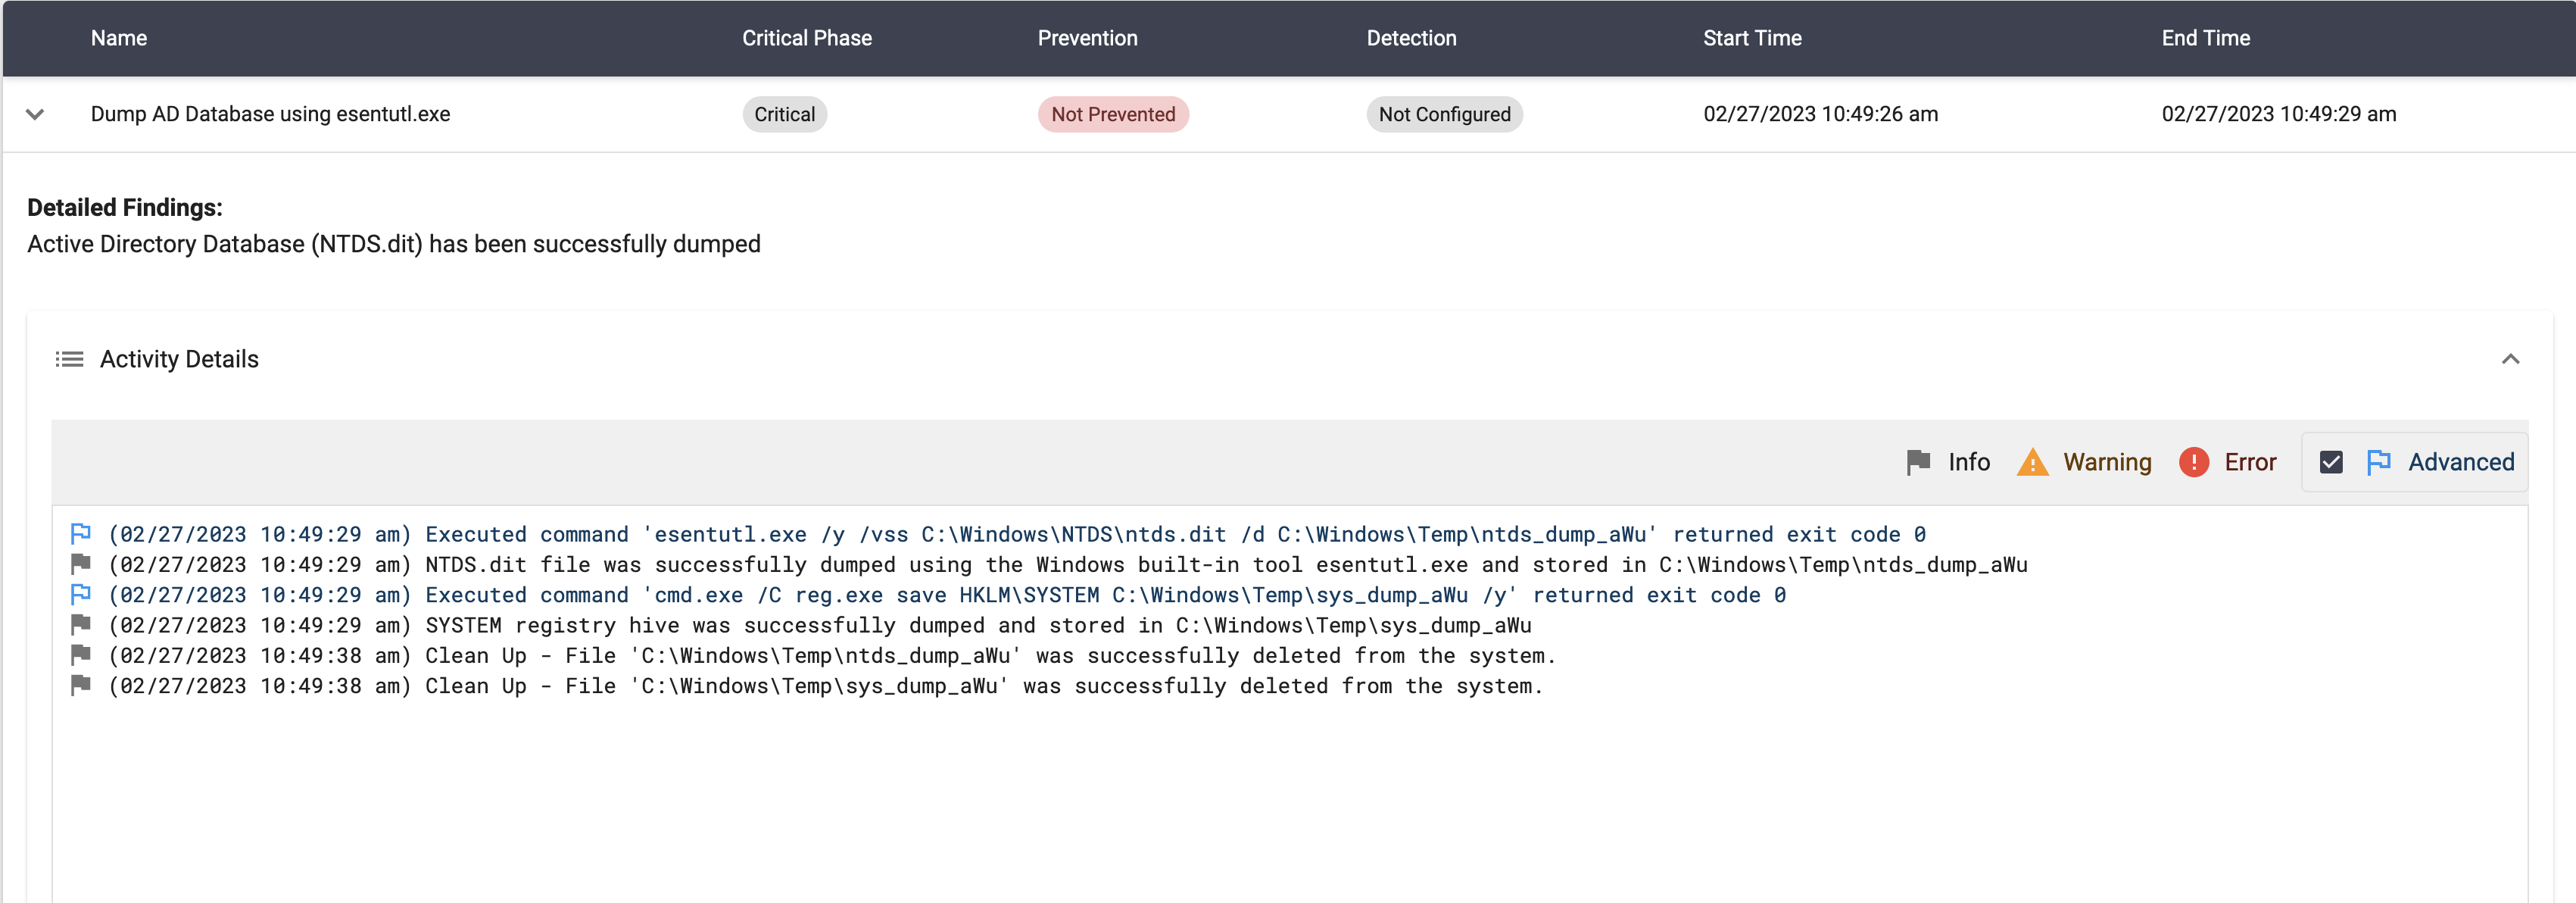Click the blue Advanced flag icon
Viewport: 2576px width, 903px height.
[2378, 462]
